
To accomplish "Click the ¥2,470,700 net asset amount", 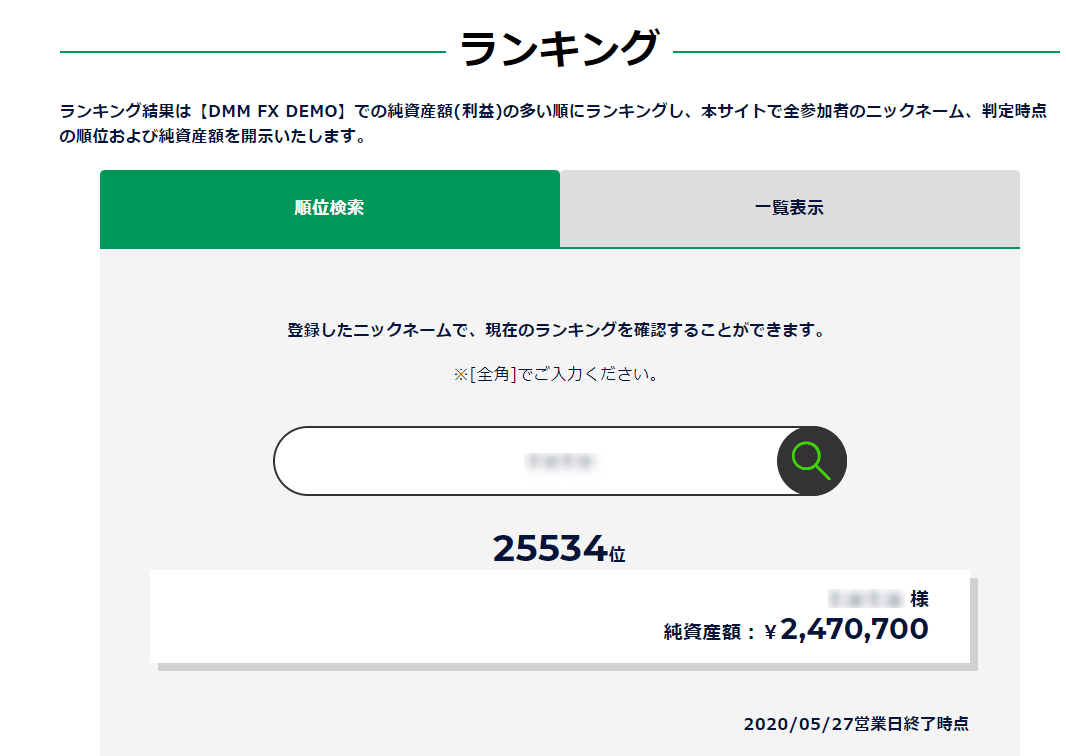I will coord(846,630).
